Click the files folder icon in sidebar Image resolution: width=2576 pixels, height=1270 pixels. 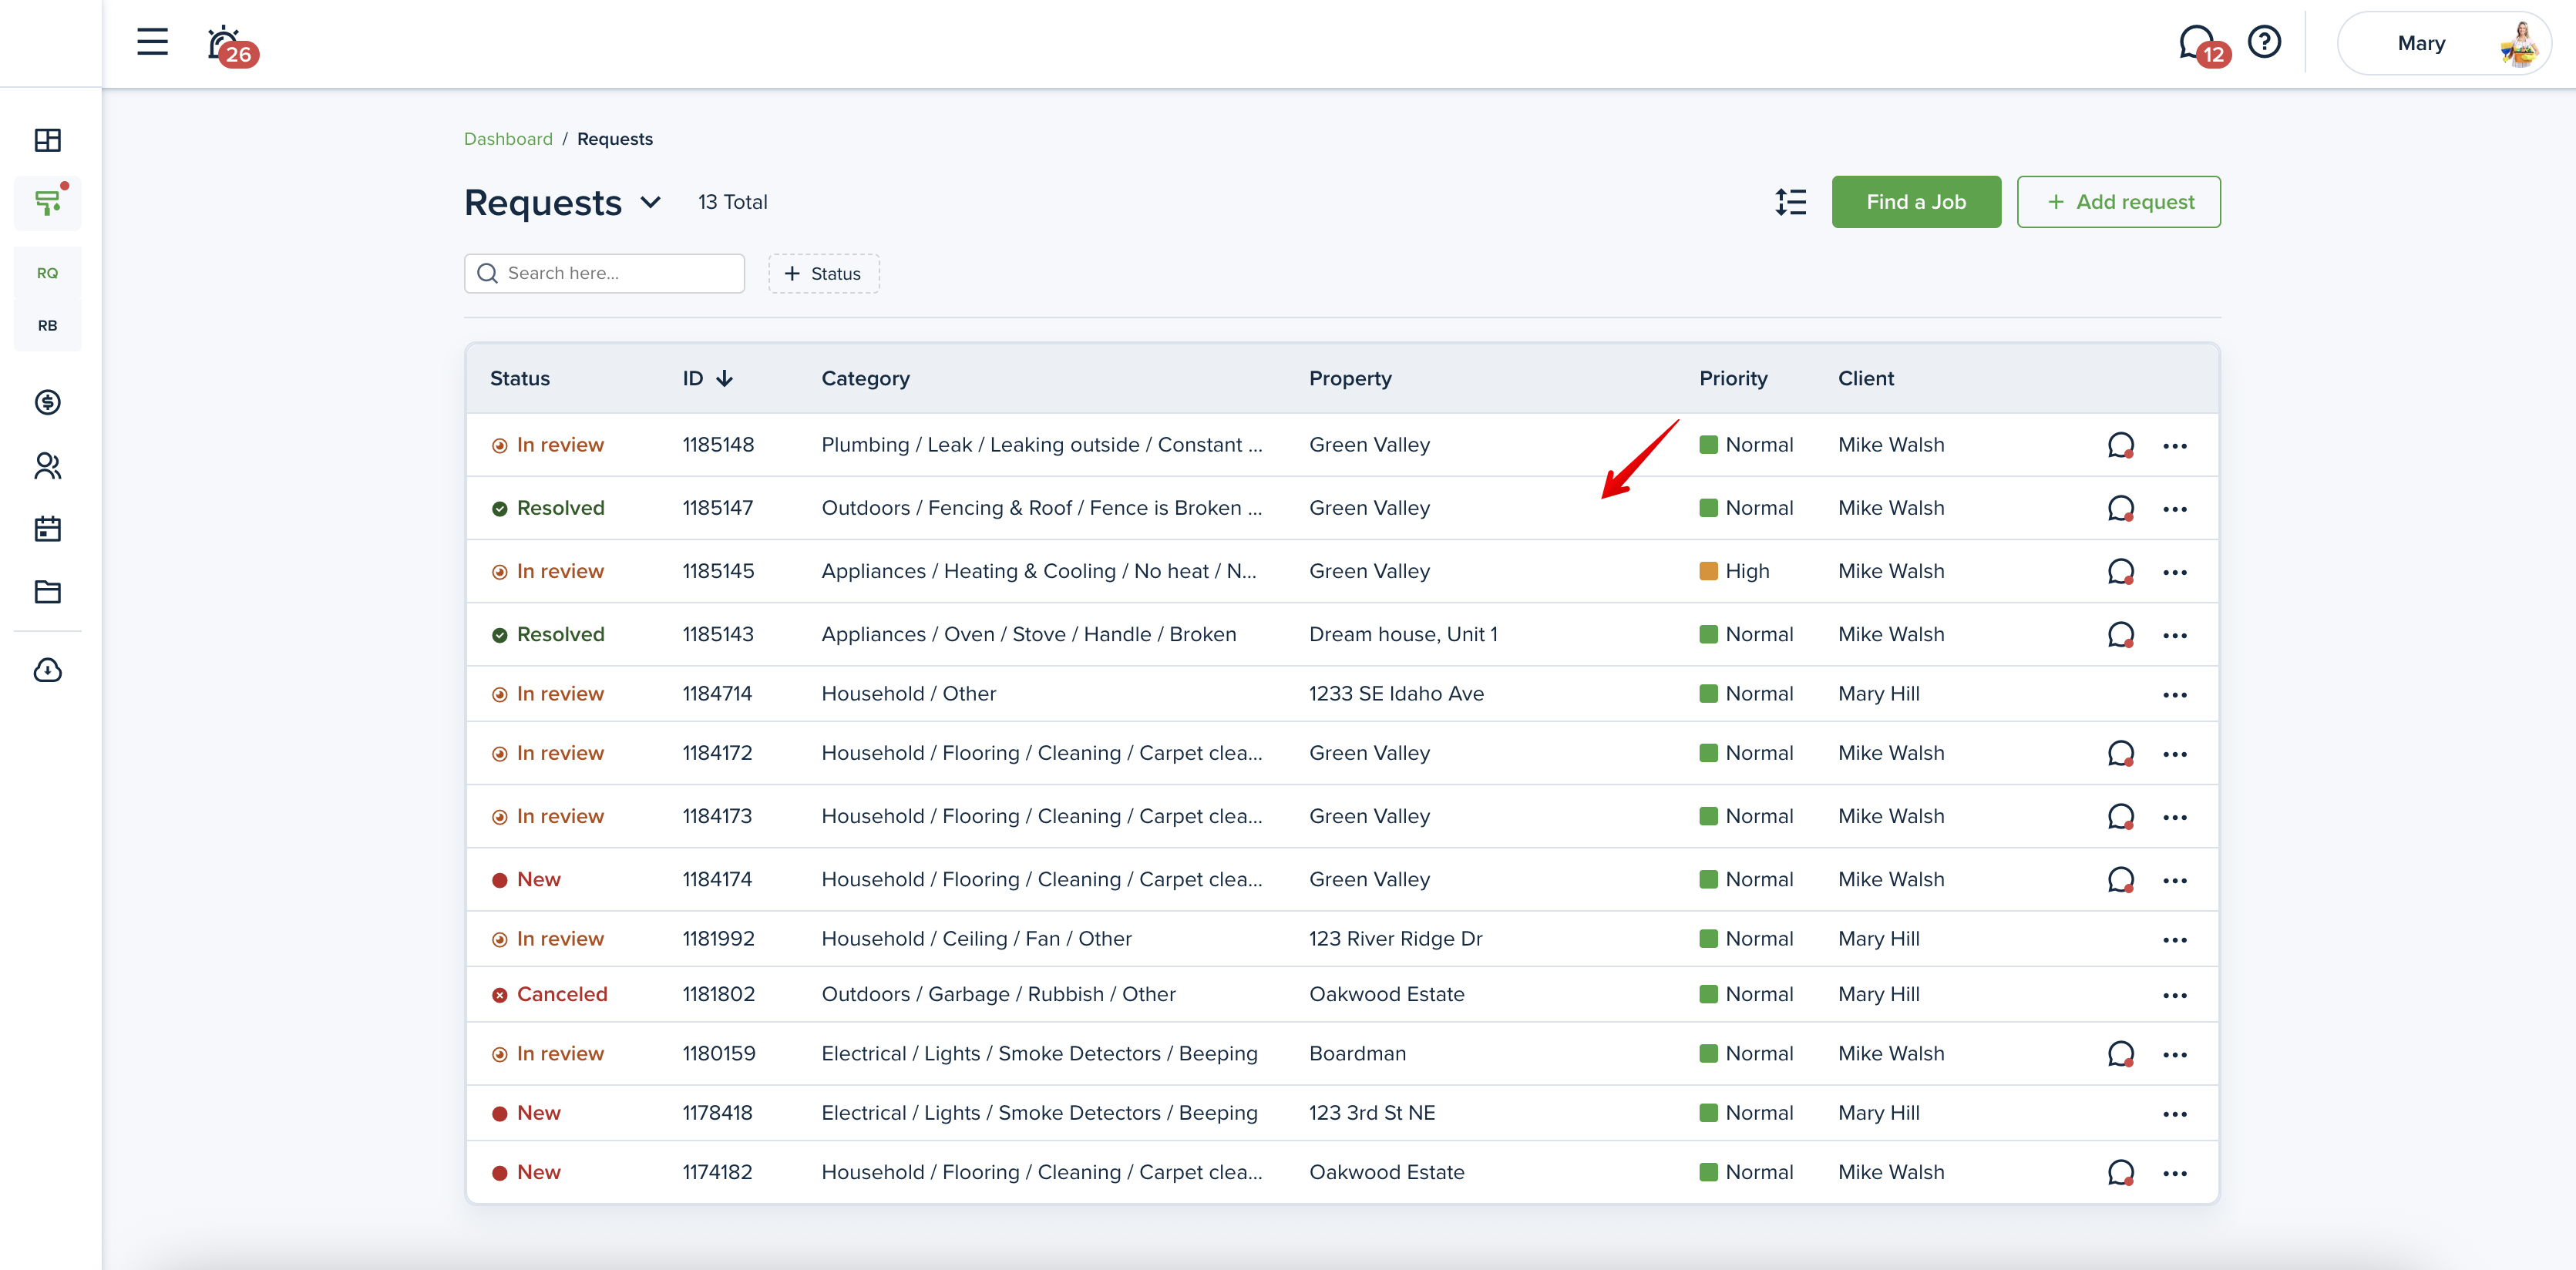pos(47,592)
